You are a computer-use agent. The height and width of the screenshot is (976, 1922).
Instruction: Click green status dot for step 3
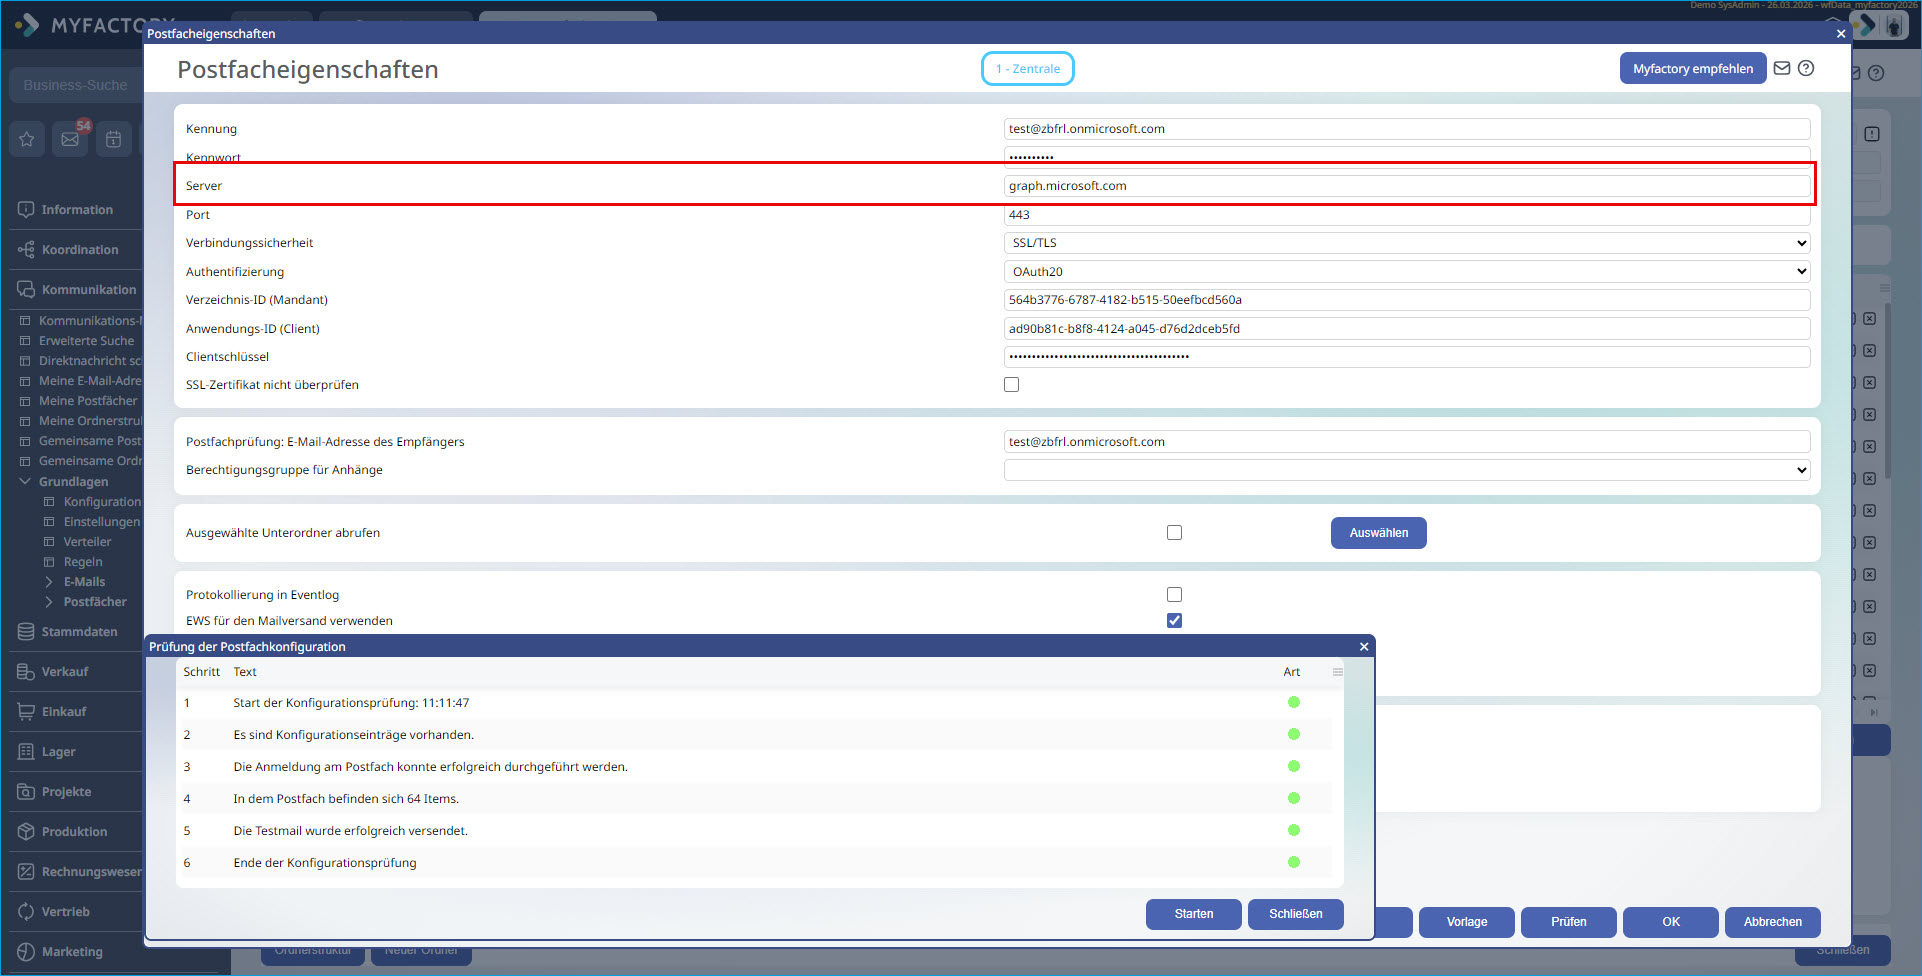pos(1294,766)
